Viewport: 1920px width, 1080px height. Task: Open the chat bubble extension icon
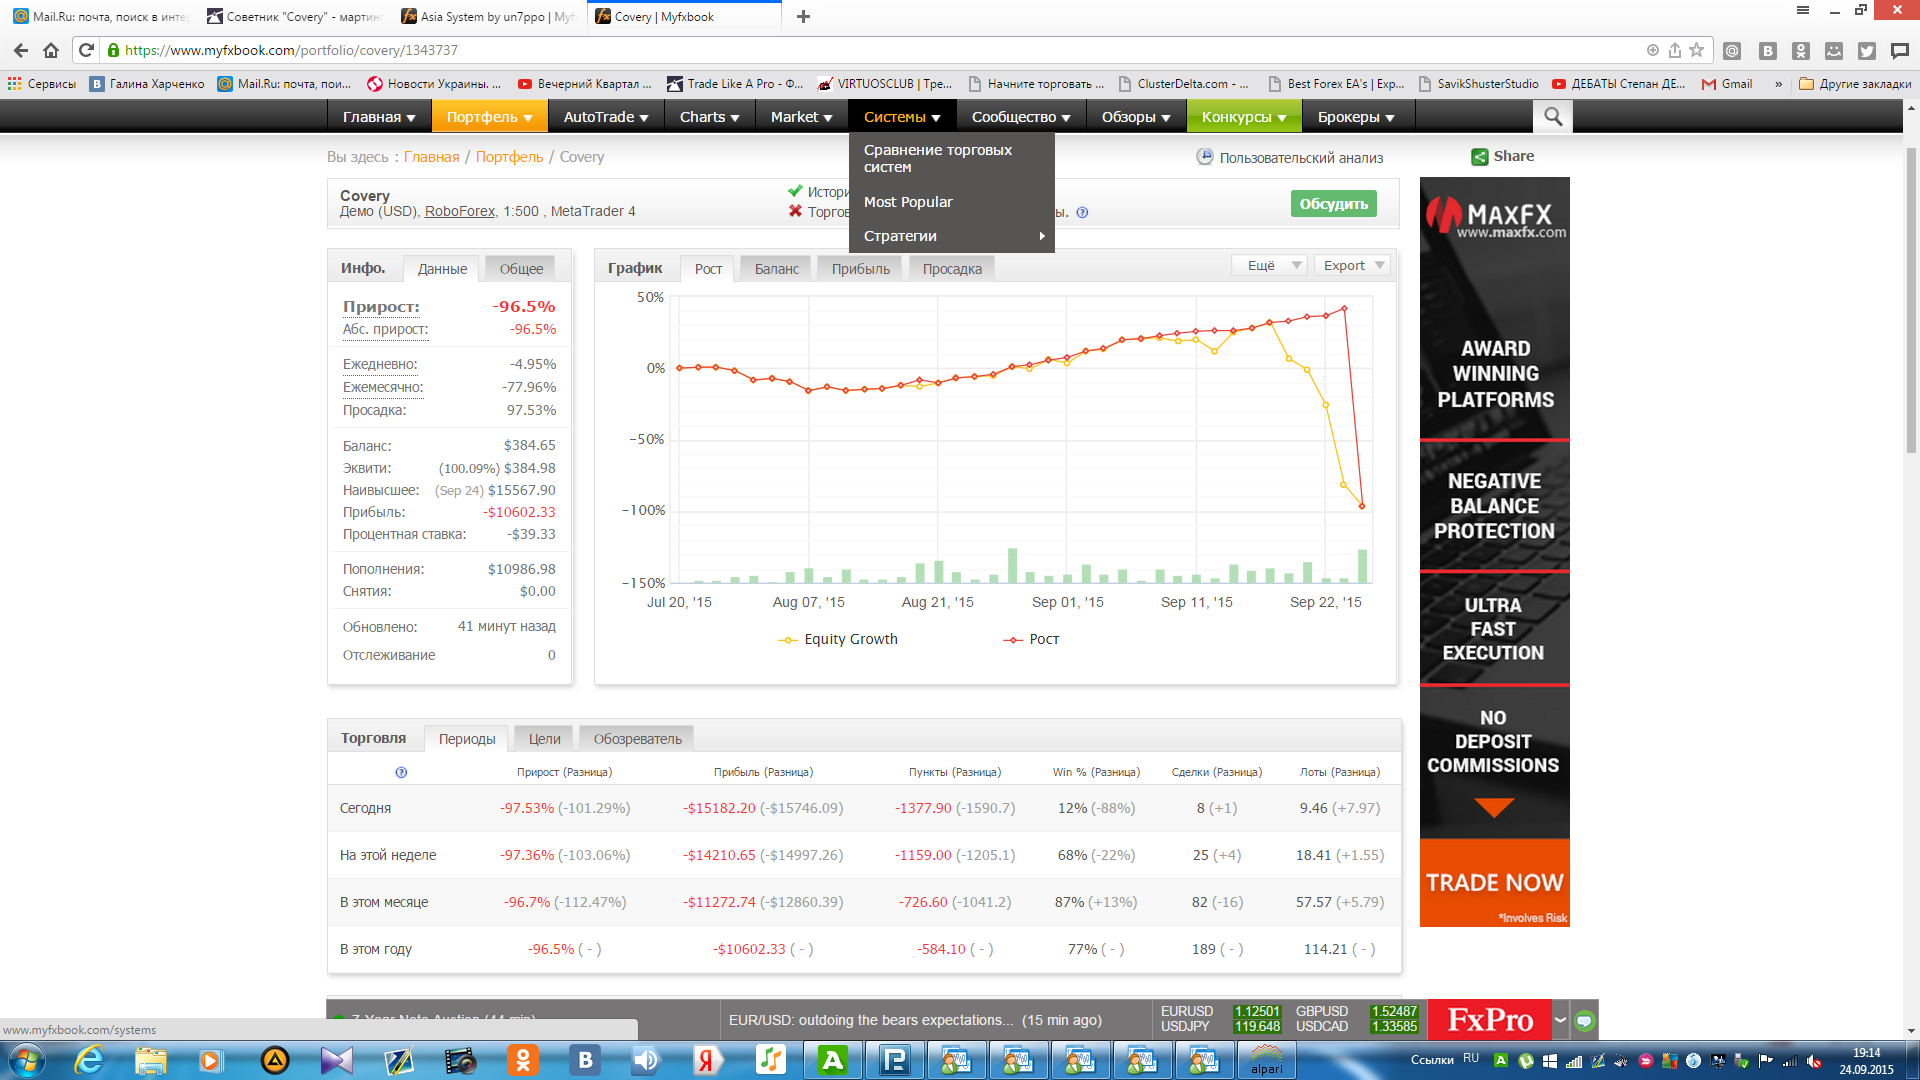click(x=1900, y=51)
